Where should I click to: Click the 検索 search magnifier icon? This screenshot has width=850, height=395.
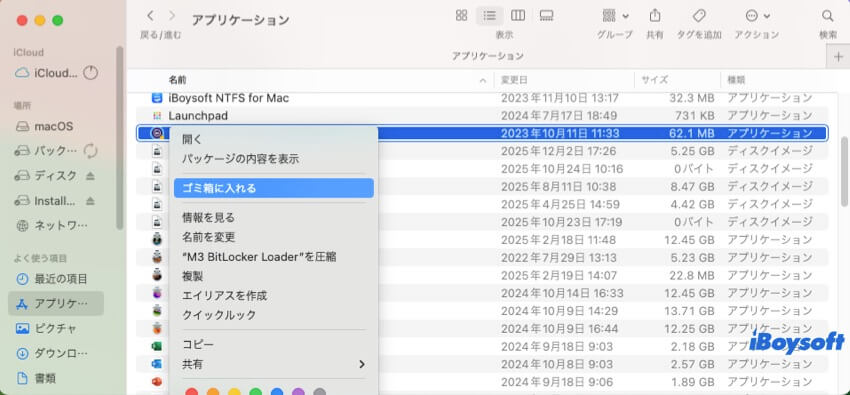pos(827,16)
